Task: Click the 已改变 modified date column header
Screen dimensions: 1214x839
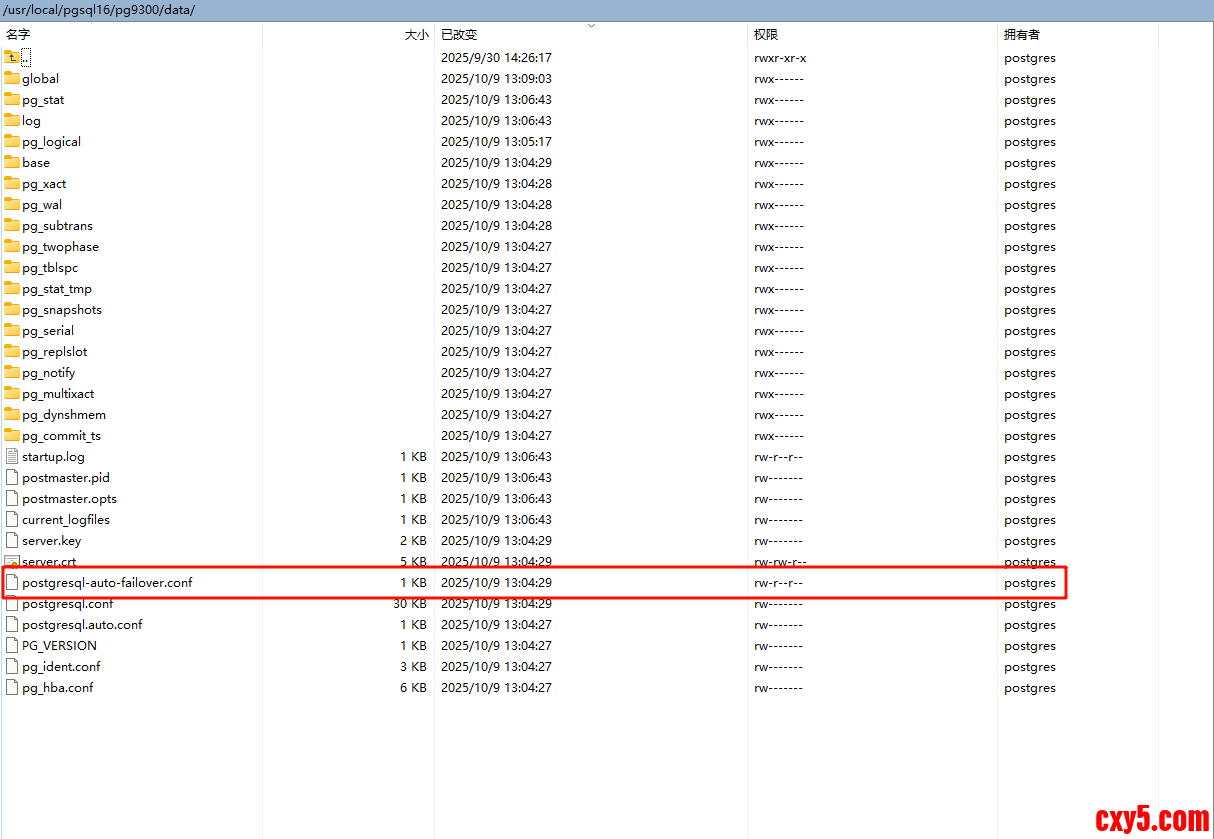Action: 459,34
